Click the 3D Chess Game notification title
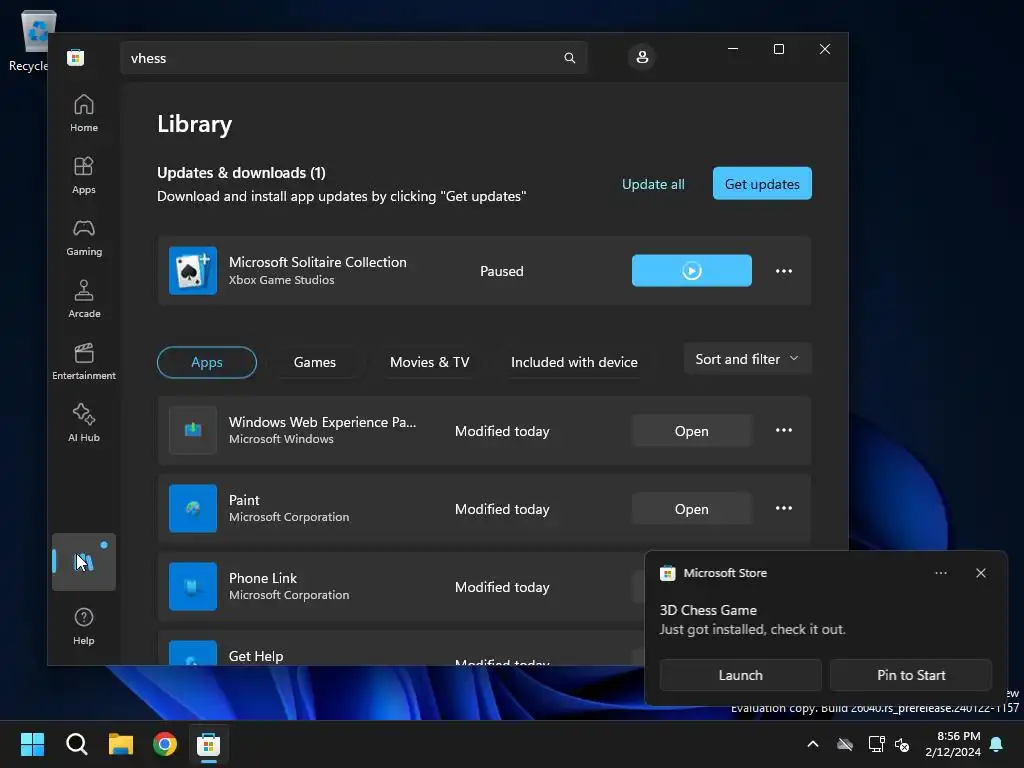The image size is (1024, 768). click(x=708, y=610)
